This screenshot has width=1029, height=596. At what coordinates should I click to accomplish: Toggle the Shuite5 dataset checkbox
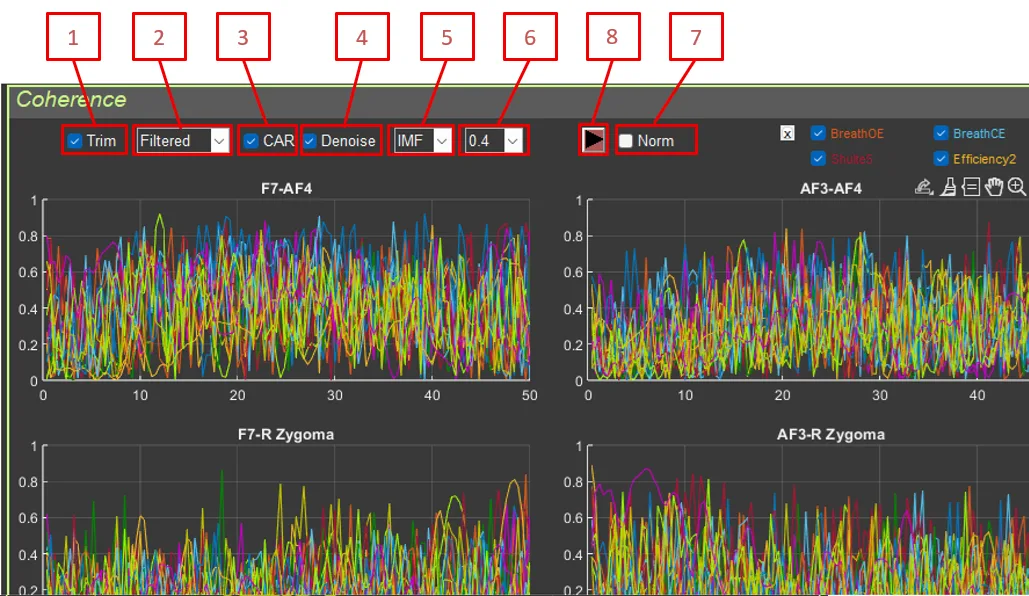click(x=818, y=158)
